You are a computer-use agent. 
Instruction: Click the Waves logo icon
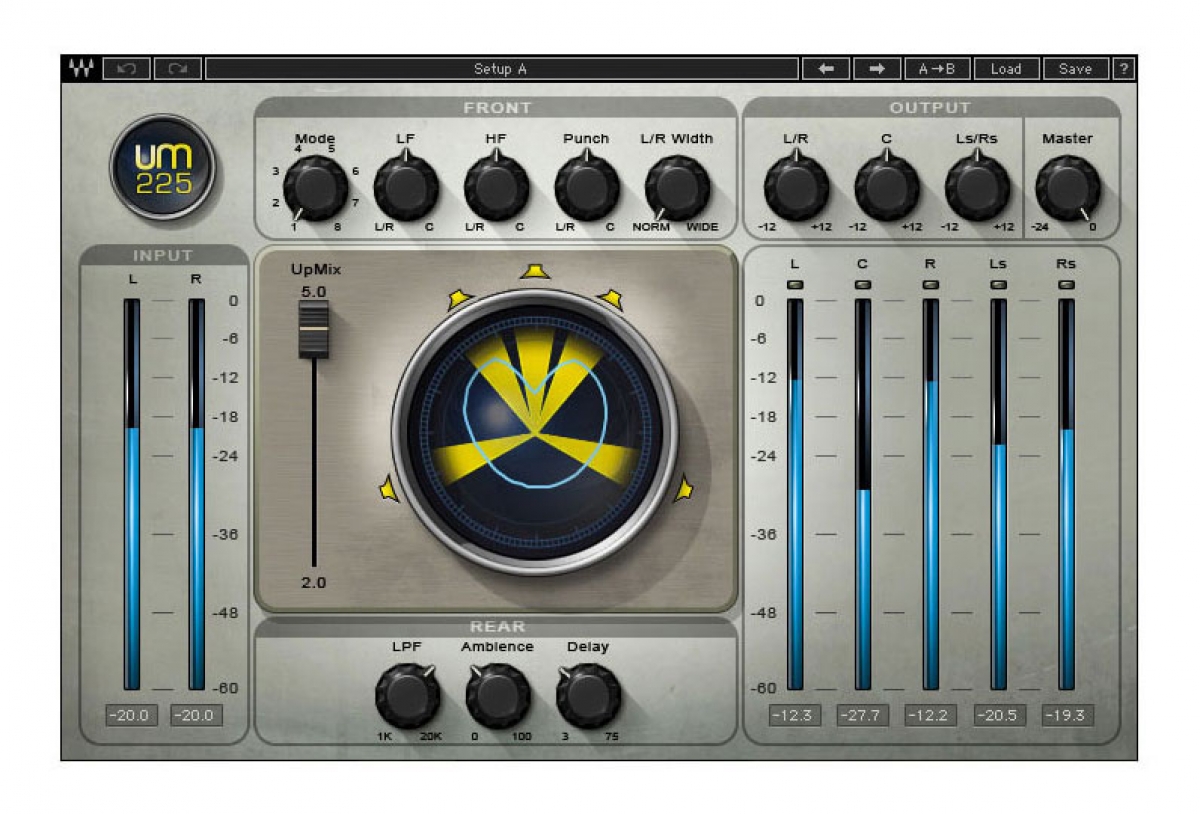pyautogui.click(x=81, y=69)
